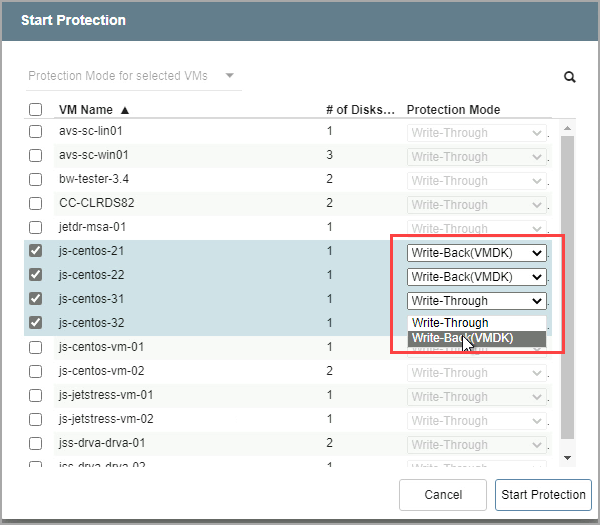600x525 pixels.
Task: Click the # of Disks column header
Action: click(x=360, y=110)
